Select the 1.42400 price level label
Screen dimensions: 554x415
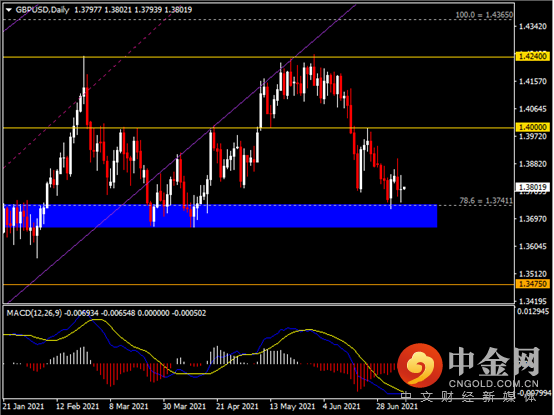(532, 56)
